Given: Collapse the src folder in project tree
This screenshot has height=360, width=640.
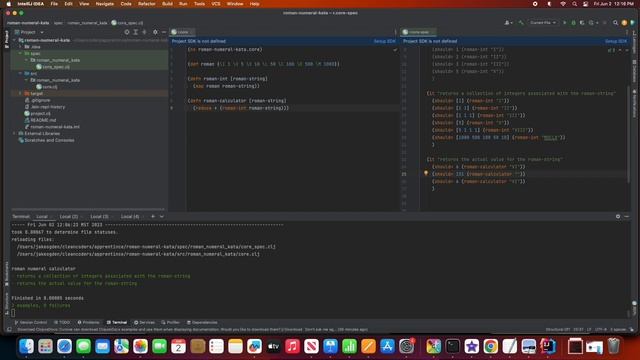Looking at the screenshot, I should [x=20, y=73].
